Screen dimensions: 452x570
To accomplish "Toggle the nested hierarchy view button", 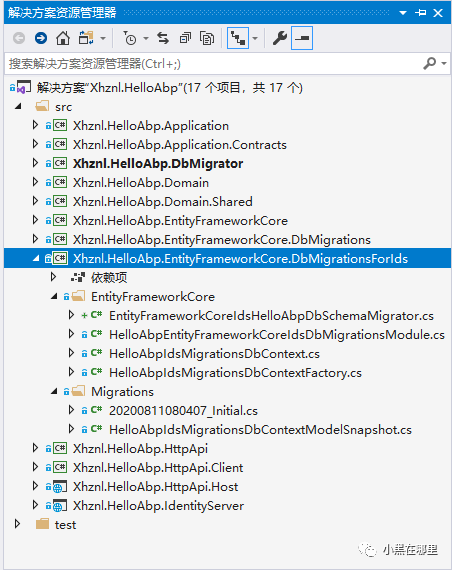I will click(x=238, y=38).
